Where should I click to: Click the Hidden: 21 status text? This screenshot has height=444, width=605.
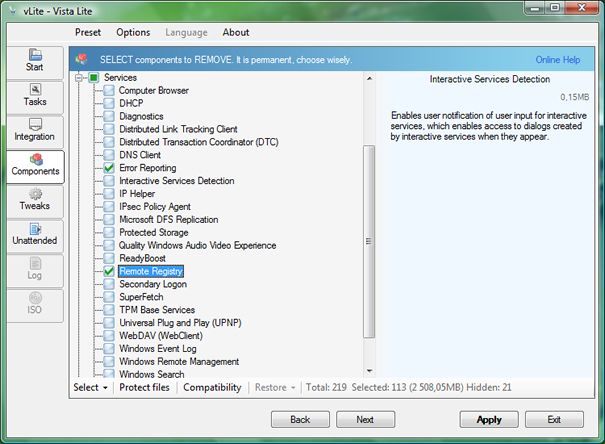[489, 387]
